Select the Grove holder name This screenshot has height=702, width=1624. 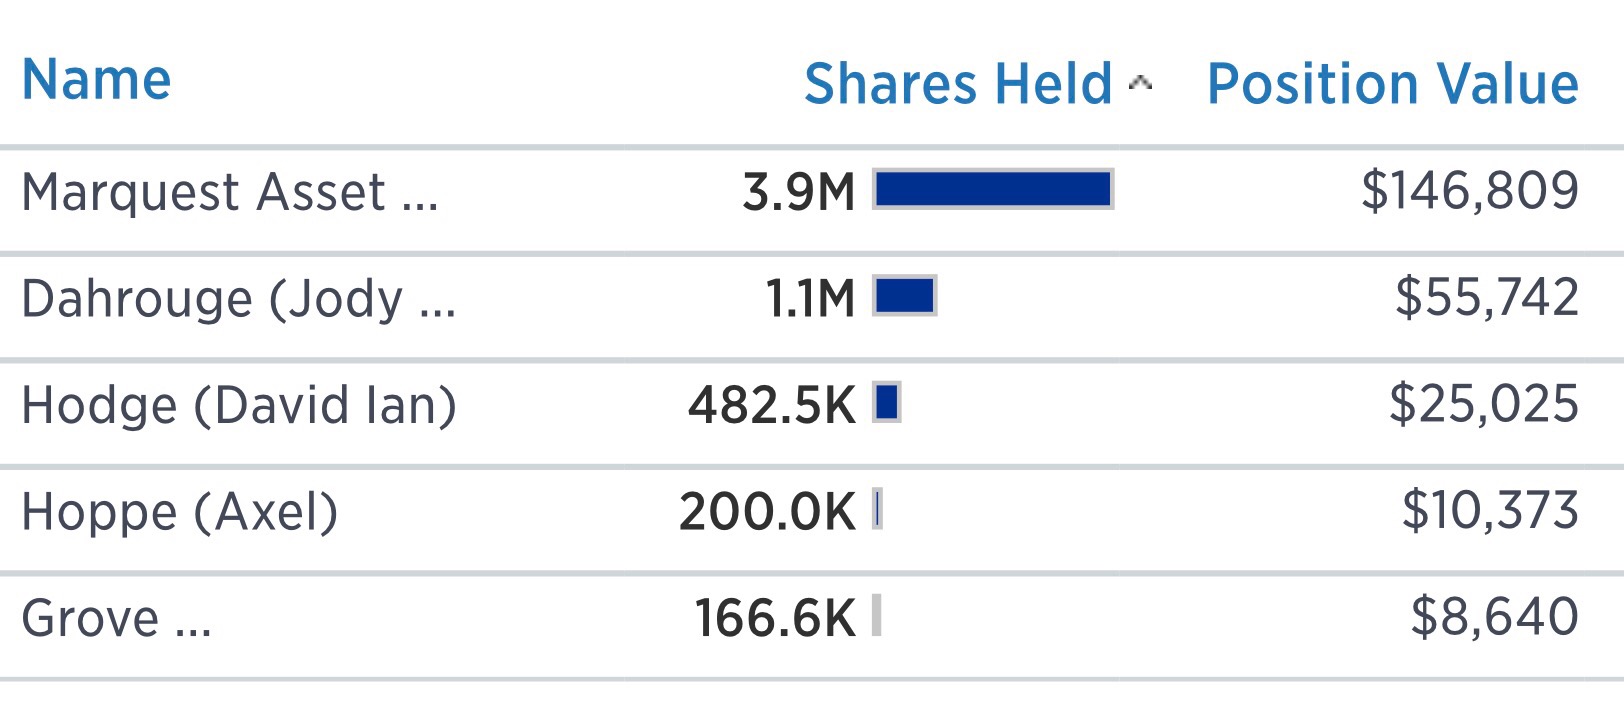click(x=116, y=618)
